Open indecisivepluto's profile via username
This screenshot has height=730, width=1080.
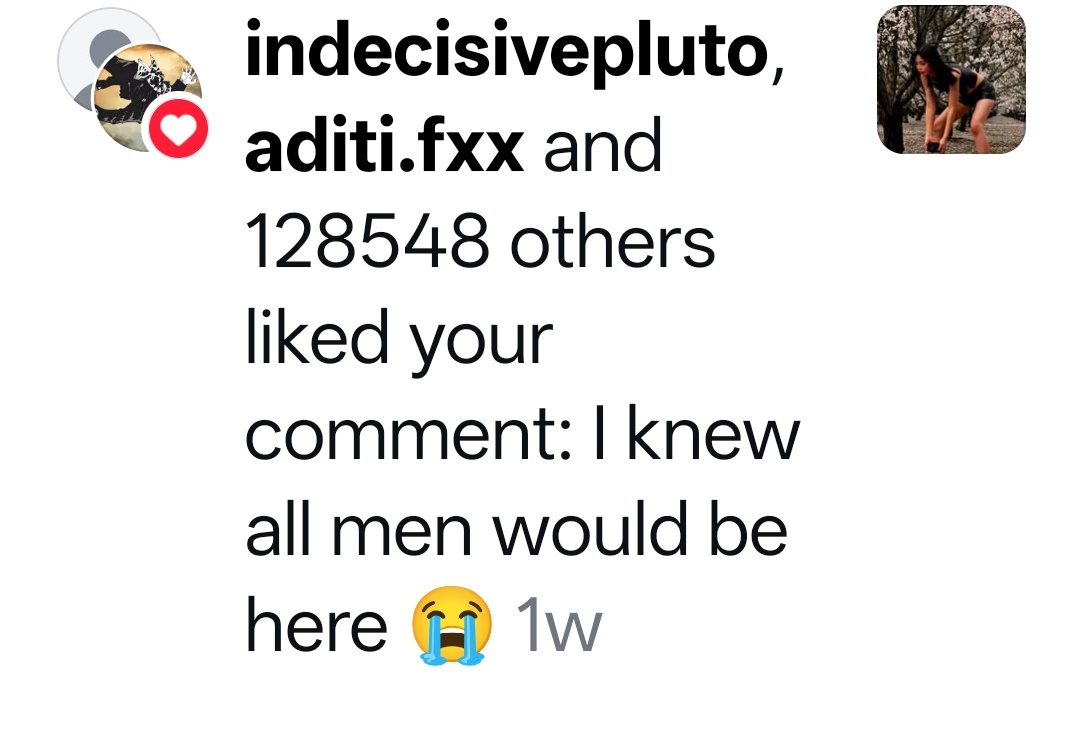point(506,50)
